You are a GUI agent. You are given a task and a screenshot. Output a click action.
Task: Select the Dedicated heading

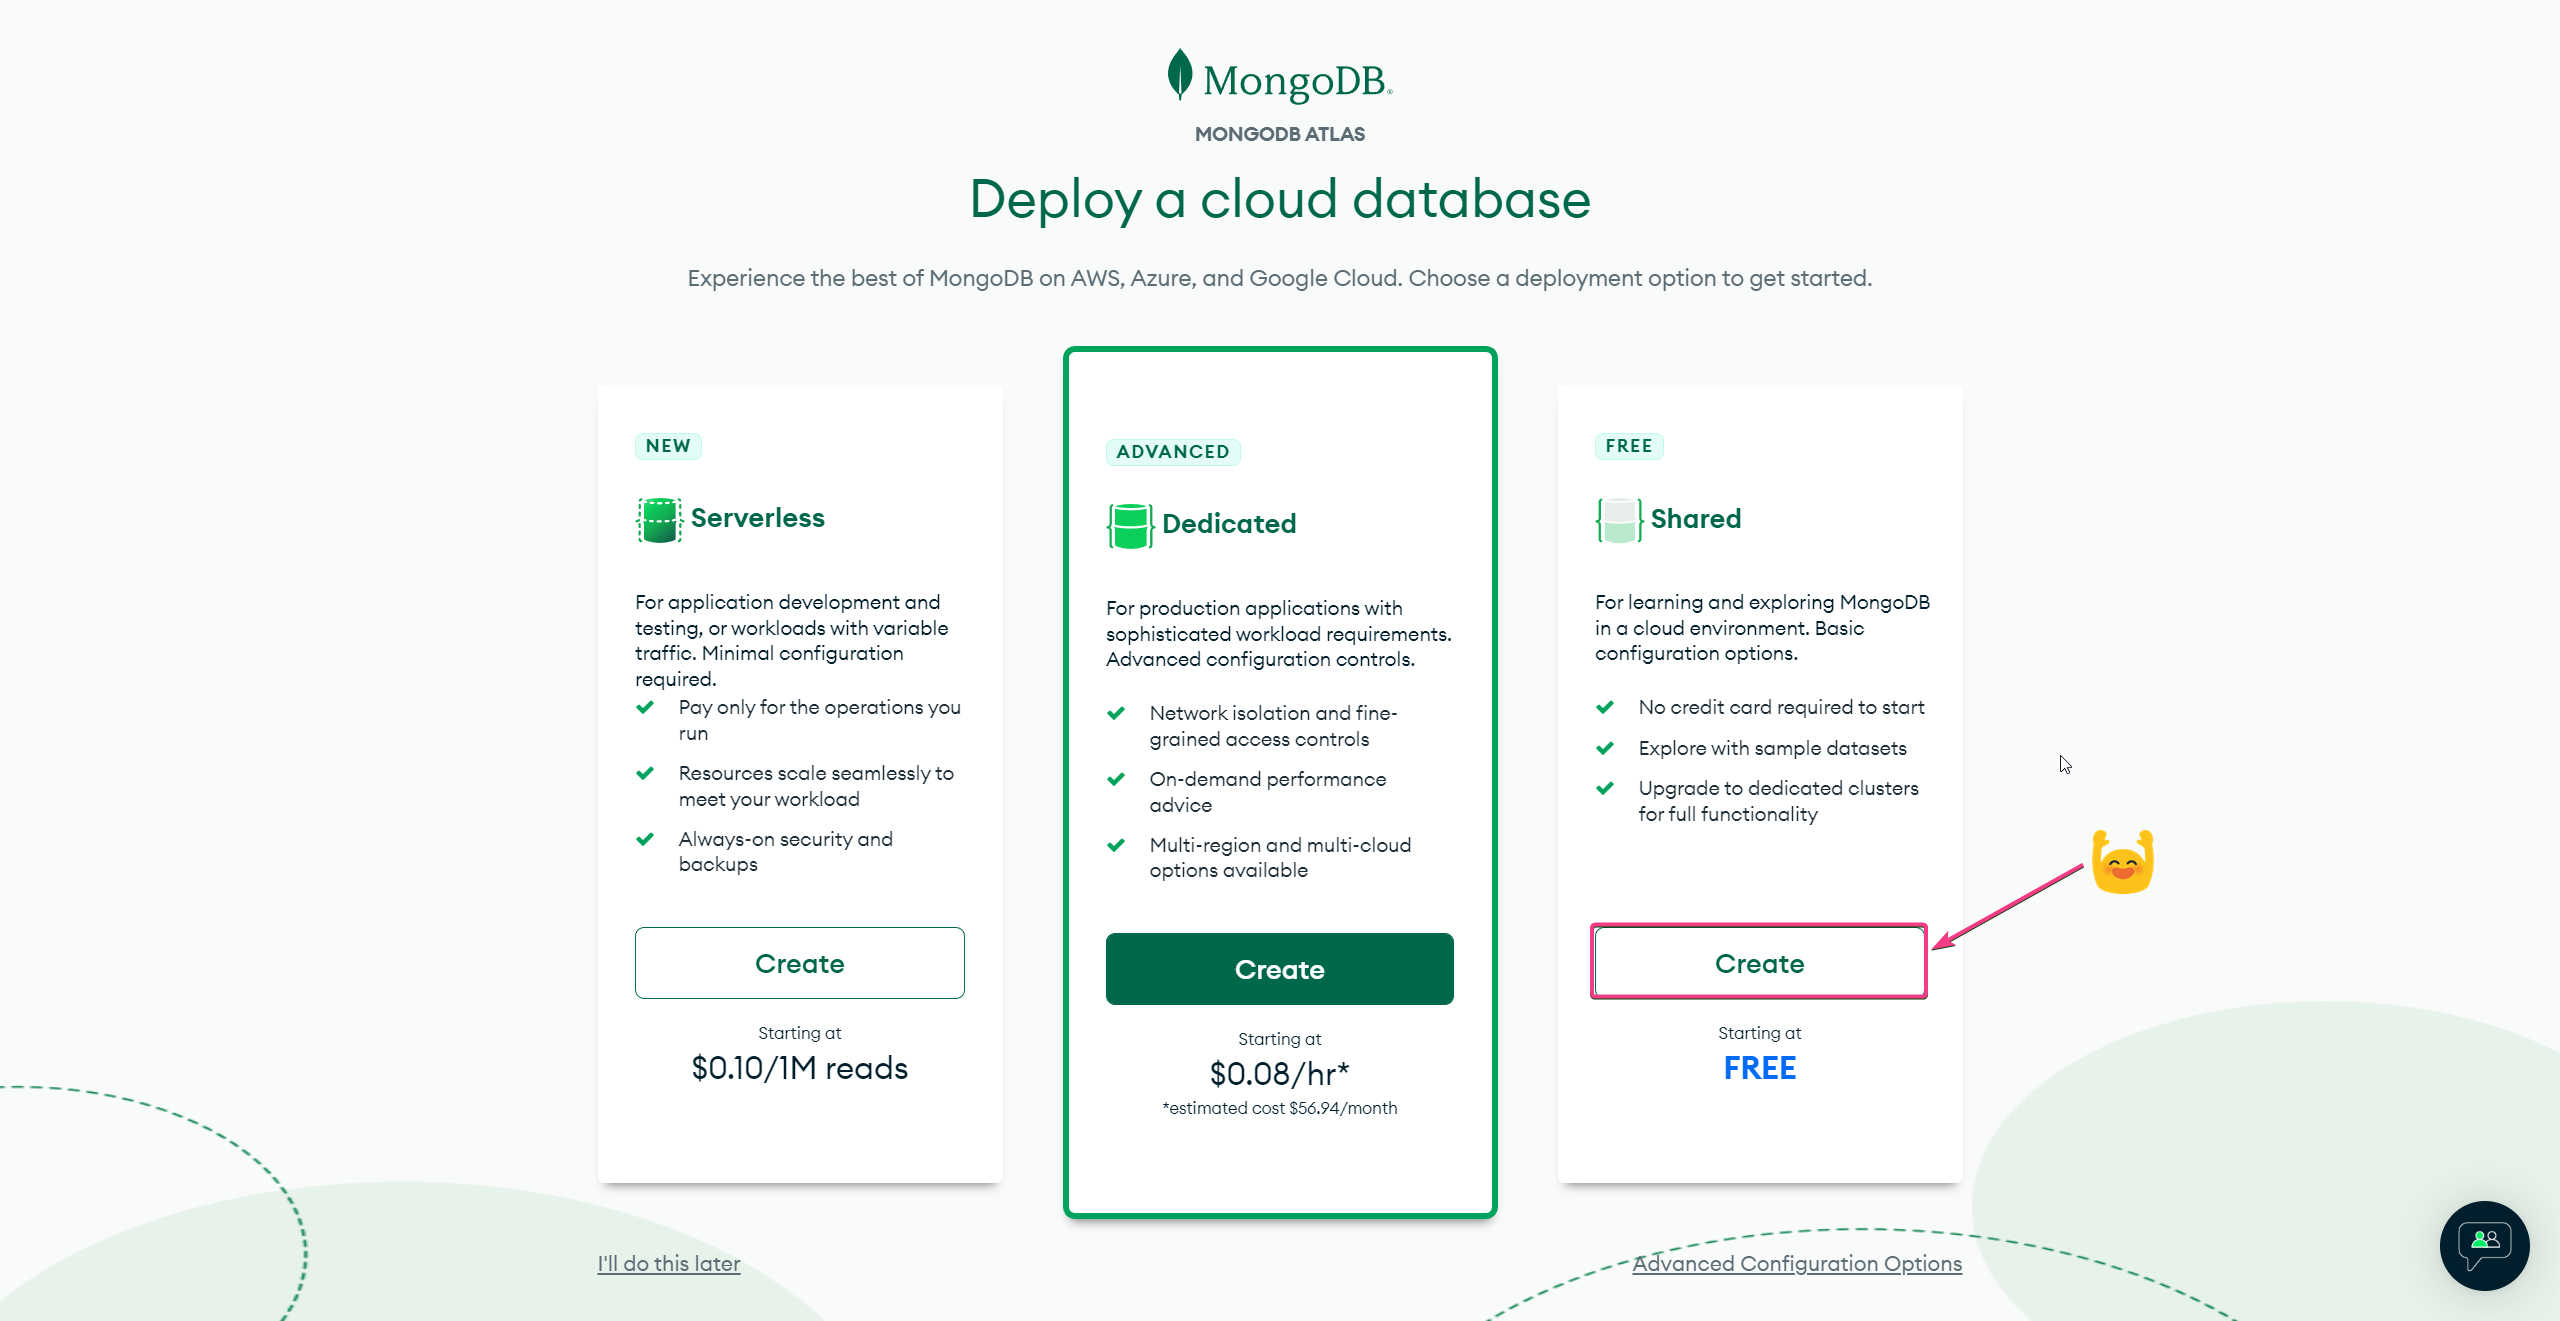coord(1229,524)
